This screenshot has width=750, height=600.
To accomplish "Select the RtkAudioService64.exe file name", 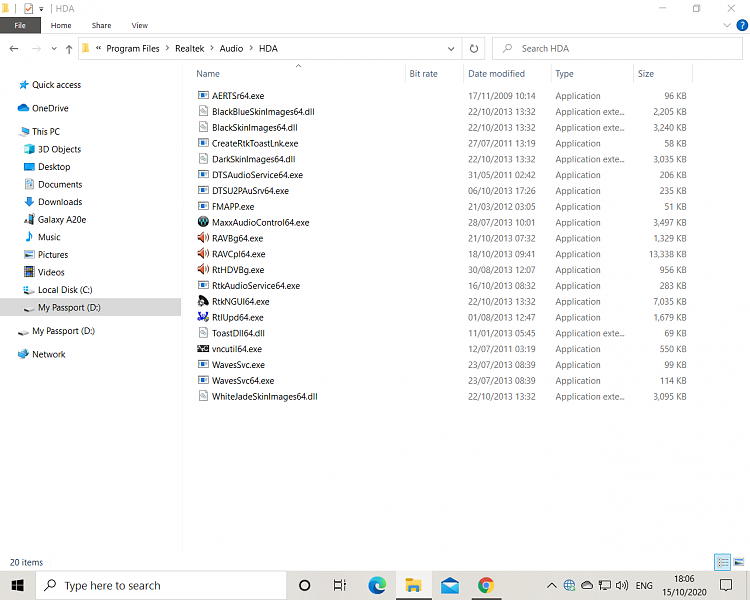I will (x=256, y=286).
